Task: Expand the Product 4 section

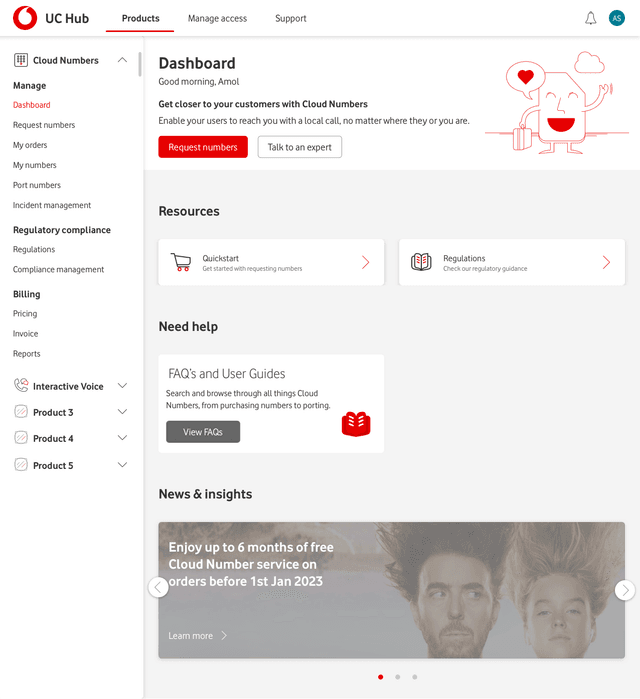Action: point(122,438)
